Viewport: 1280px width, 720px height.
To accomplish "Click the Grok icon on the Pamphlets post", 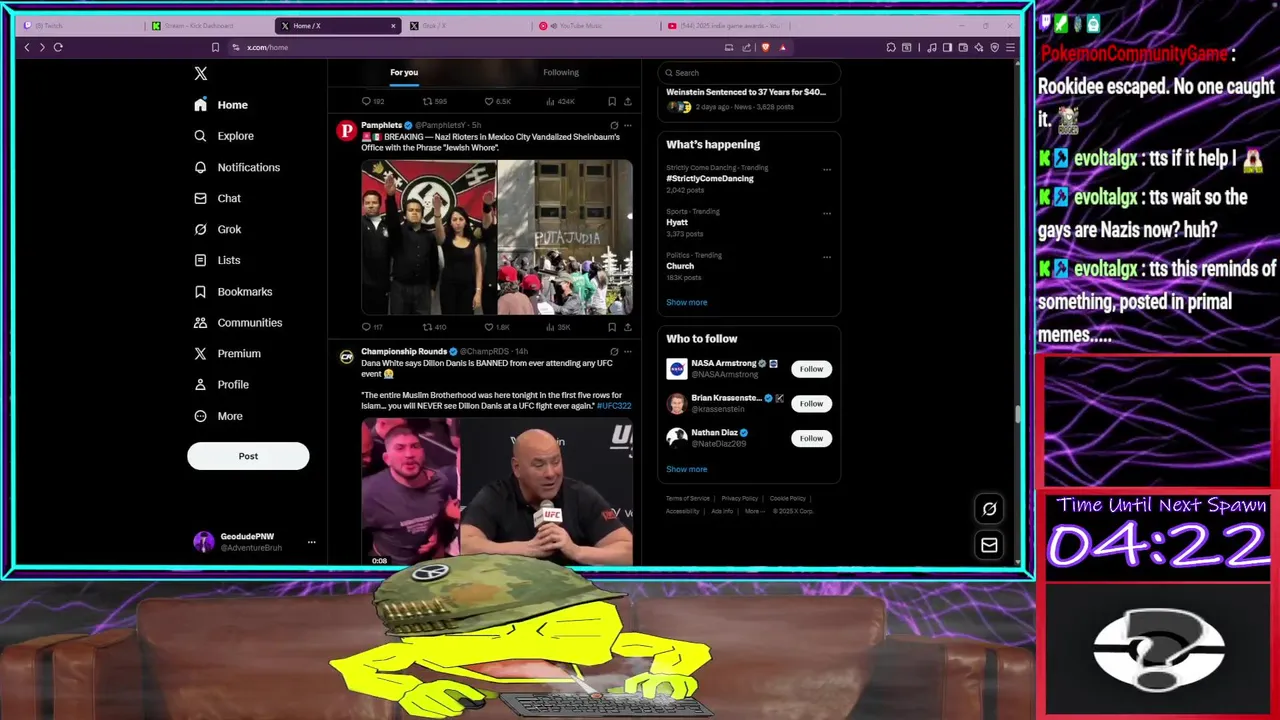I will (614, 126).
